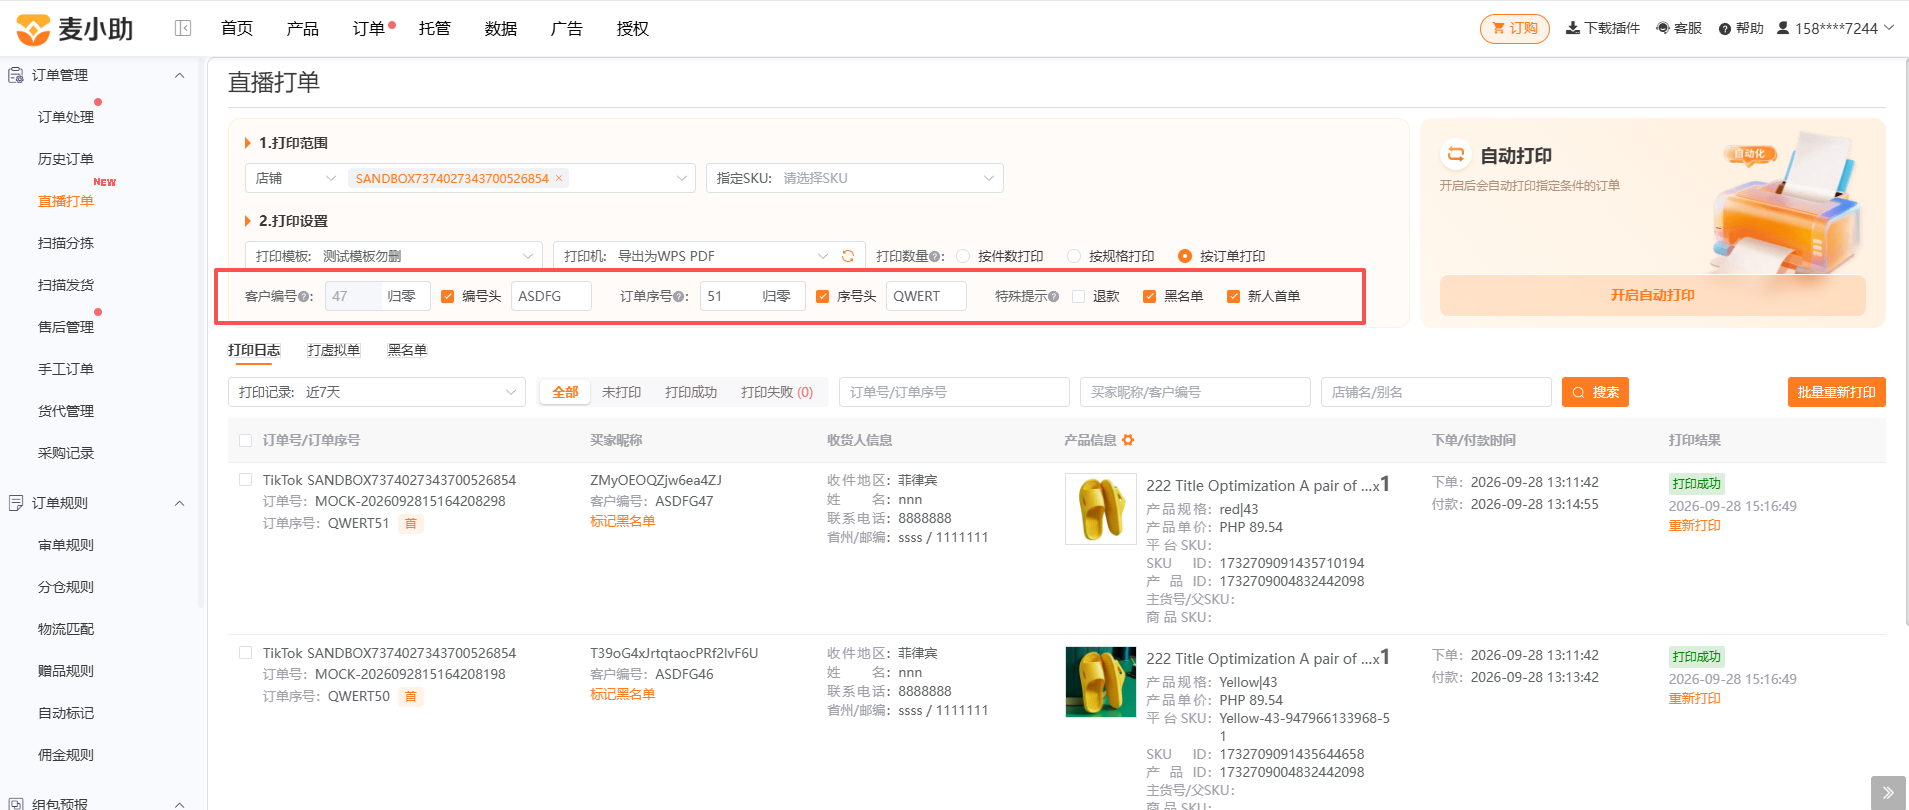Image resolution: width=1909 pixels, height=810 pixels.
Task: Open the 产品 top menu
Action: coord(303,28)
